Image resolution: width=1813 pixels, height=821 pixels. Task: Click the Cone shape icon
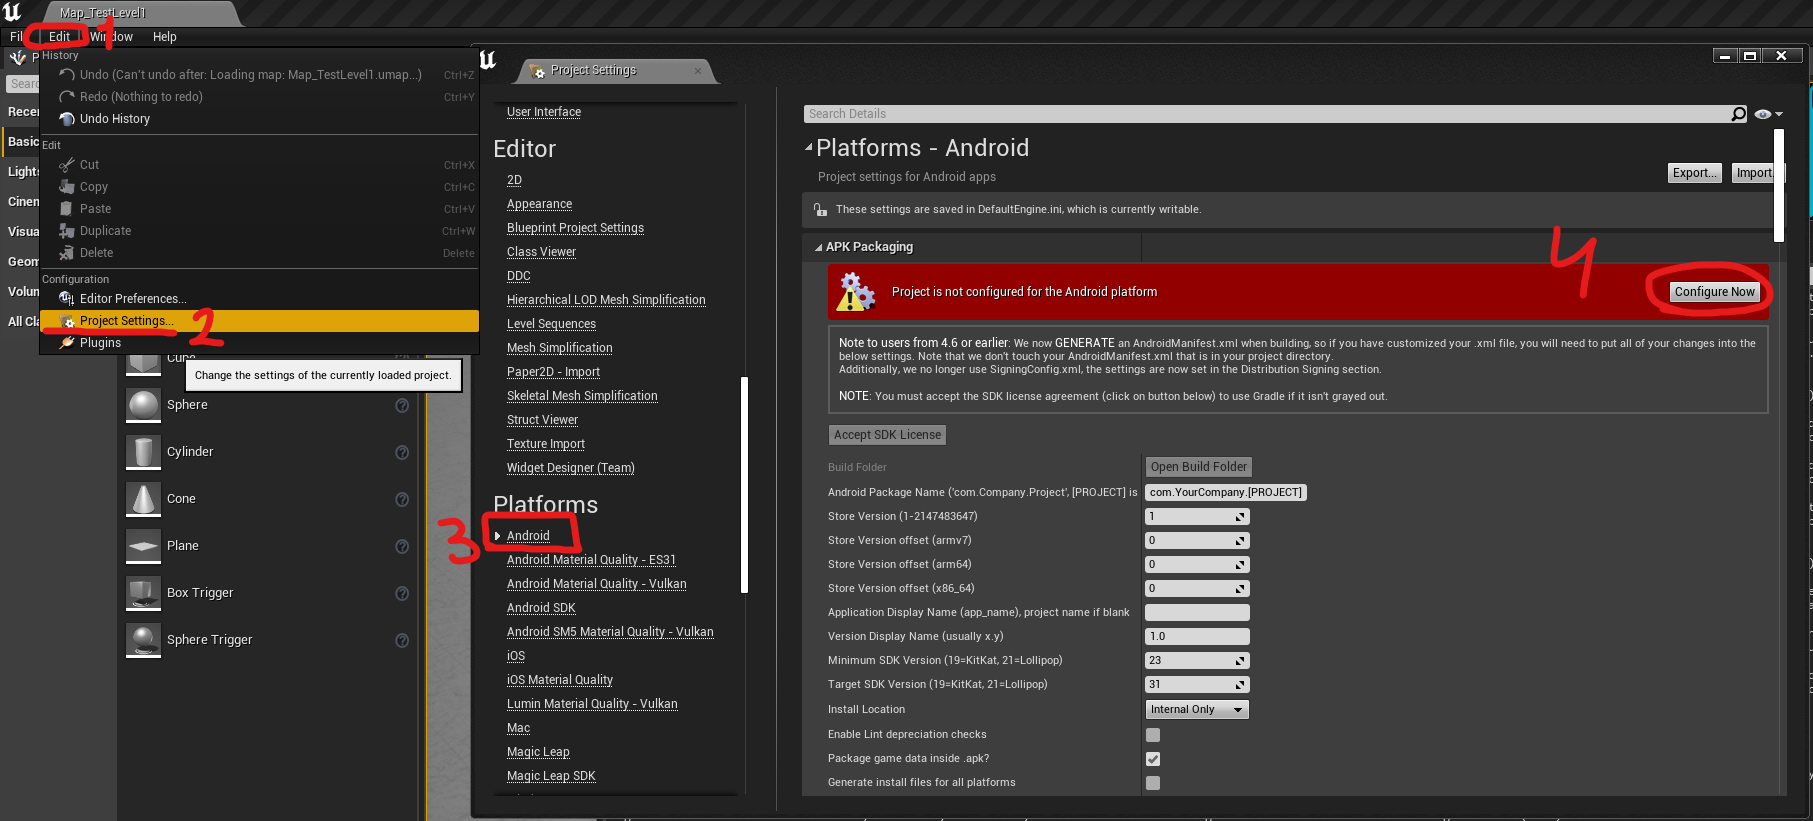(x=144, y=499)
